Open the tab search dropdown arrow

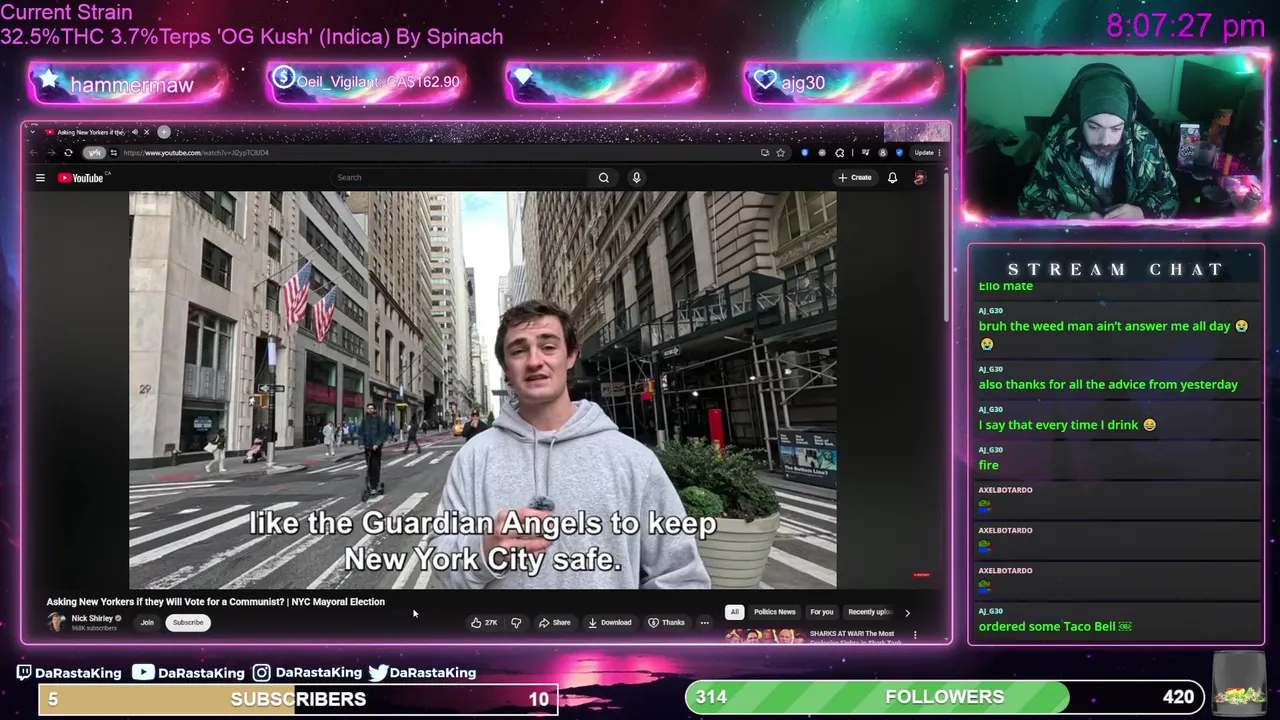coord(32,132)
